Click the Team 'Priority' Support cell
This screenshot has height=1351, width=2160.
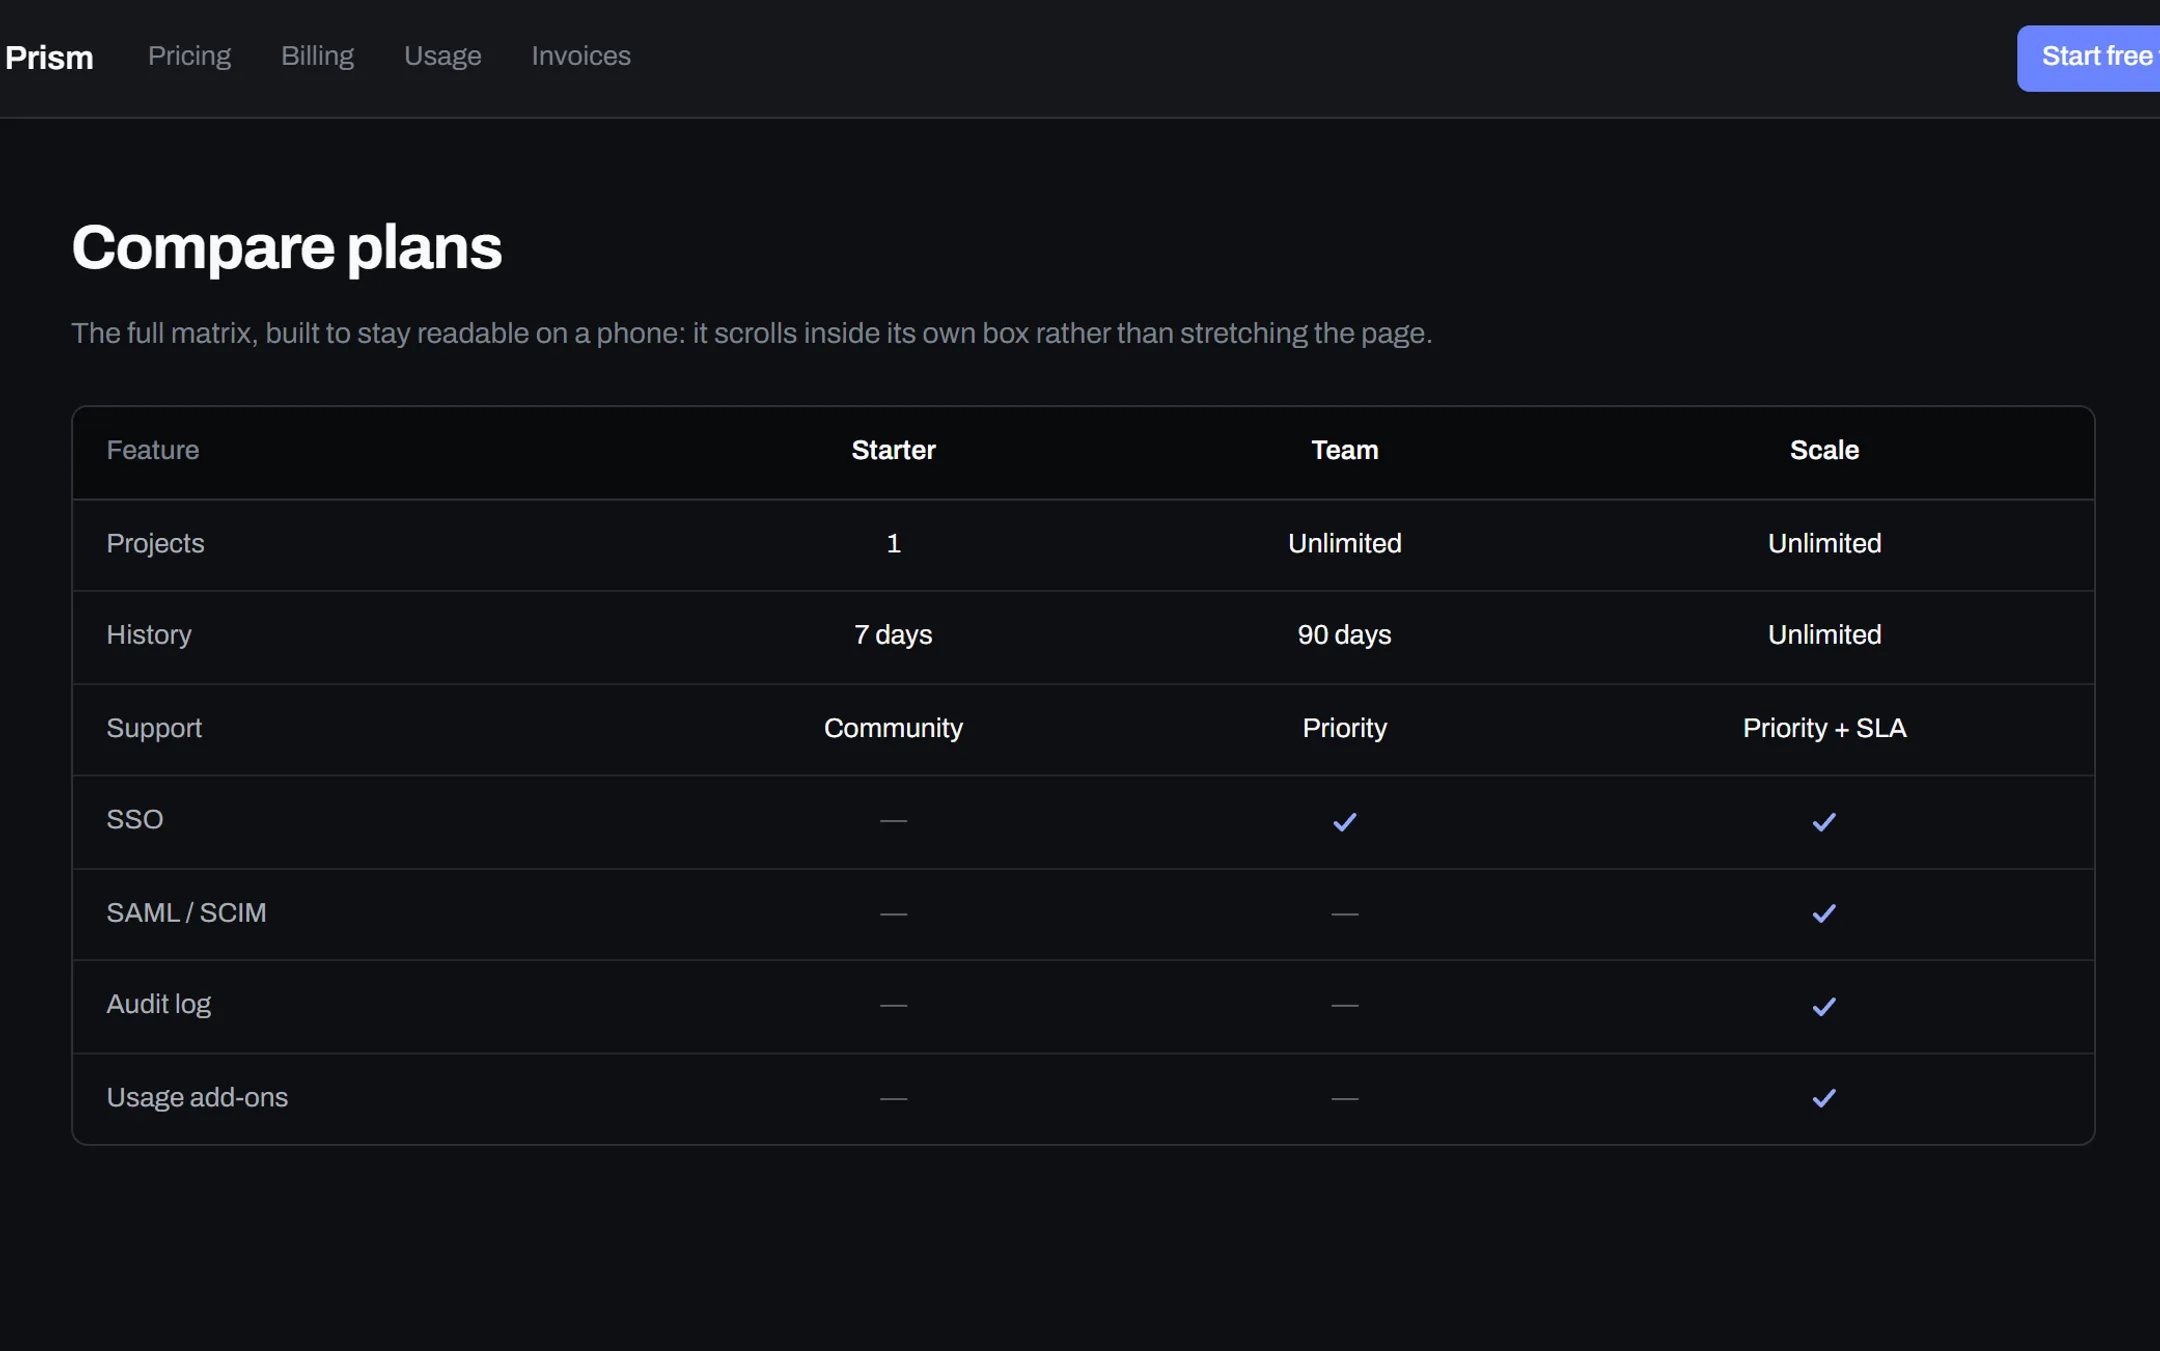[x=1344, y=728]
